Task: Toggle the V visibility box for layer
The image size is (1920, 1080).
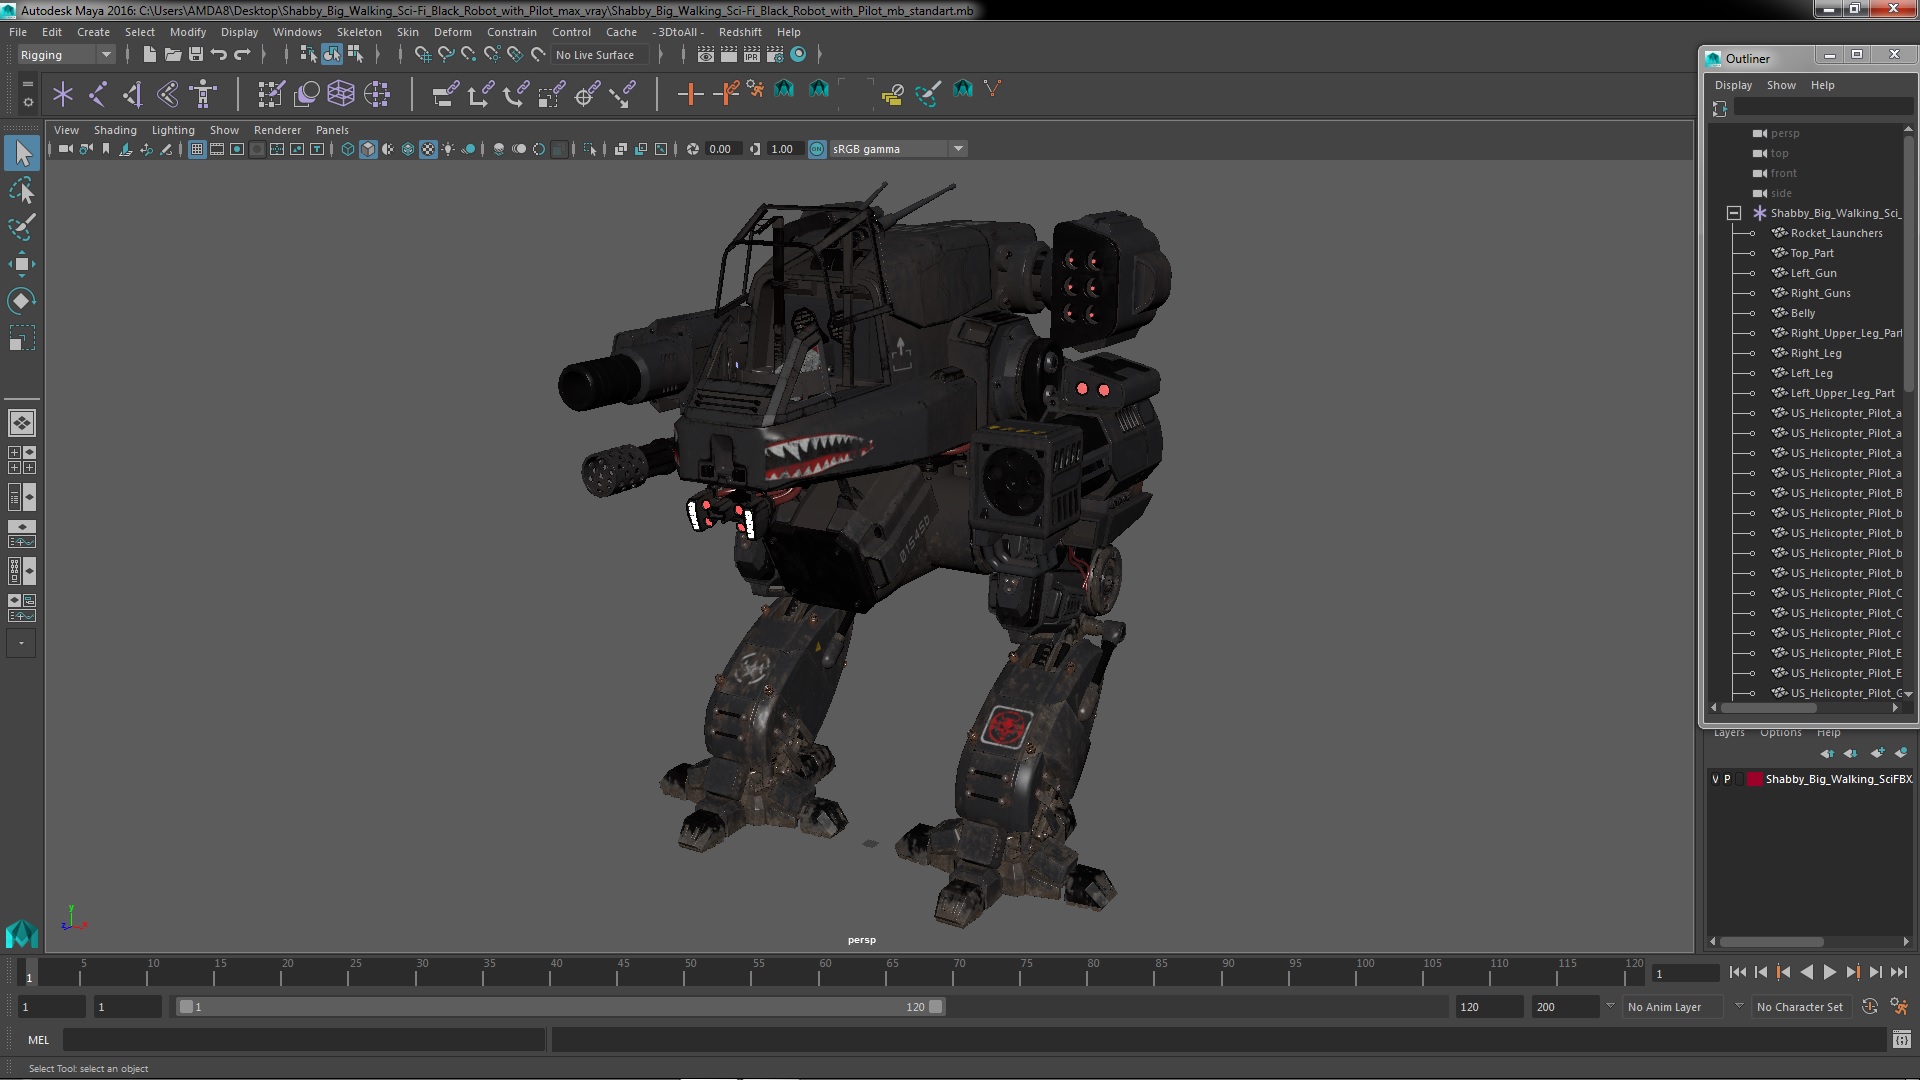Action: (x=1715, y=779)
